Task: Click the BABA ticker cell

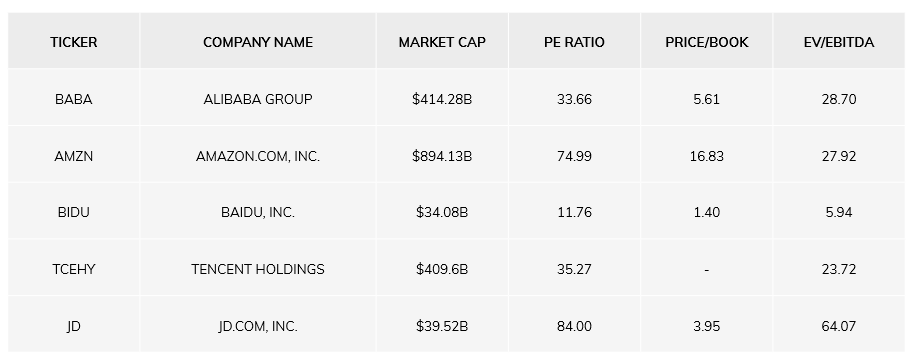Action: (x=73, y=99)
